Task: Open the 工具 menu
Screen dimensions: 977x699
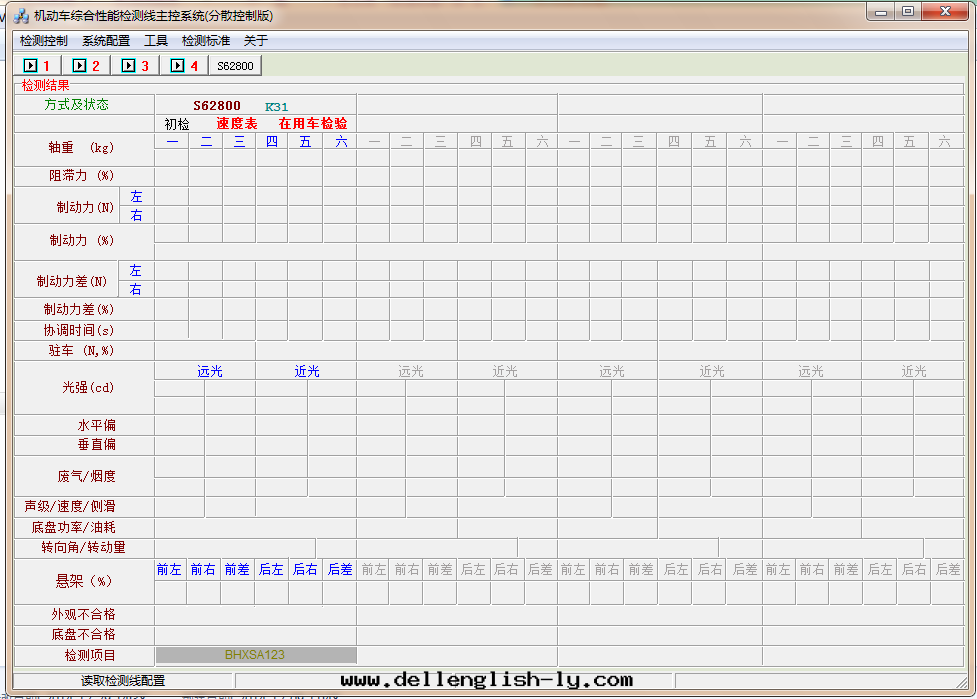Action: pos(156,41)
